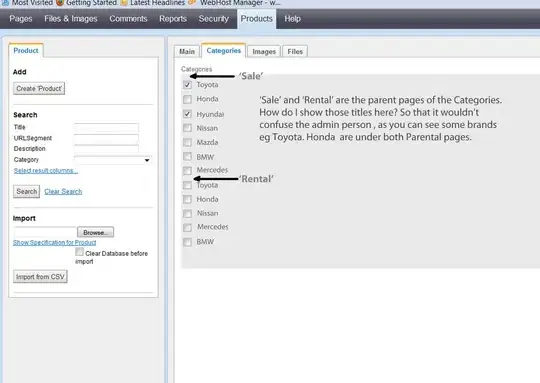The width and height of the screenshot is (540, 383).
Task: Switch to the Categories tab
Action: pos(224,51)
